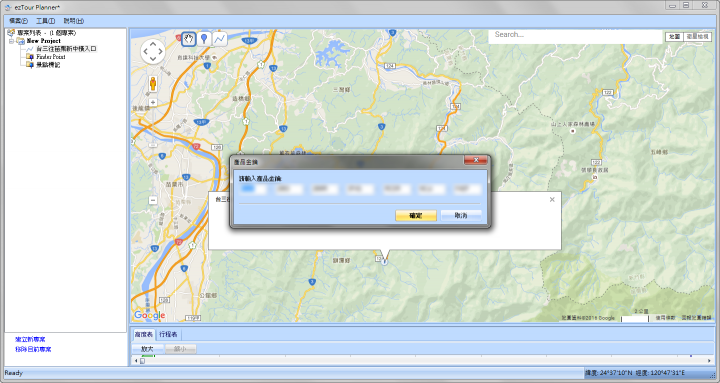Click the 建立新專案 link

point(30,339)
